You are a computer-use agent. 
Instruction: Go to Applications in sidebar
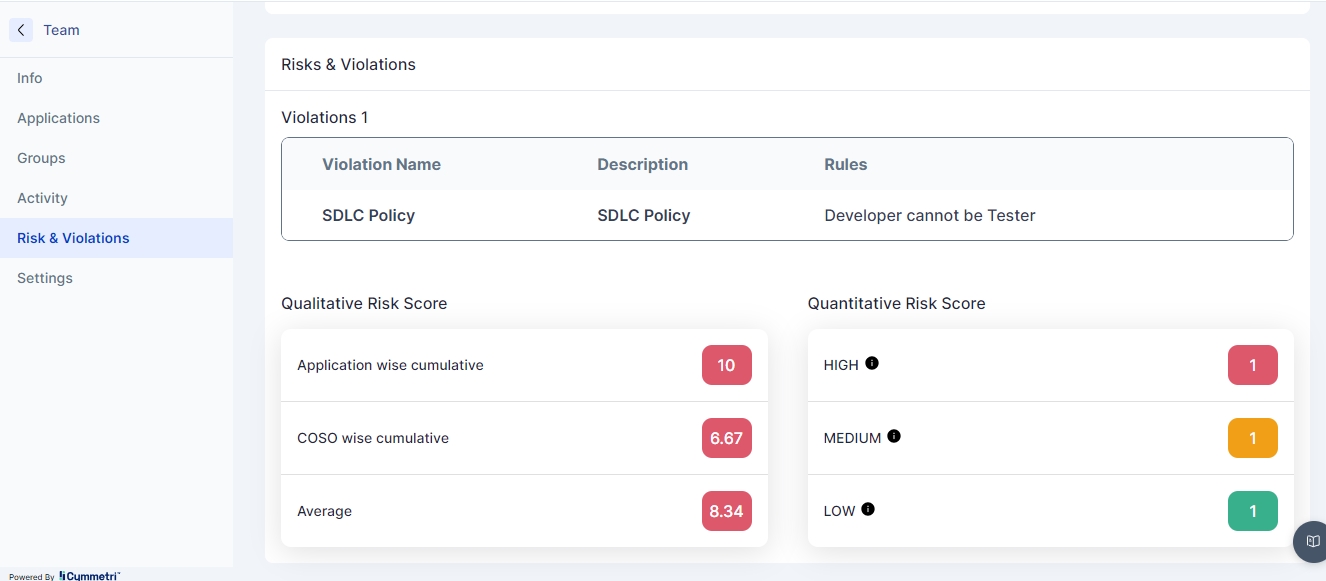pos(58,118)
